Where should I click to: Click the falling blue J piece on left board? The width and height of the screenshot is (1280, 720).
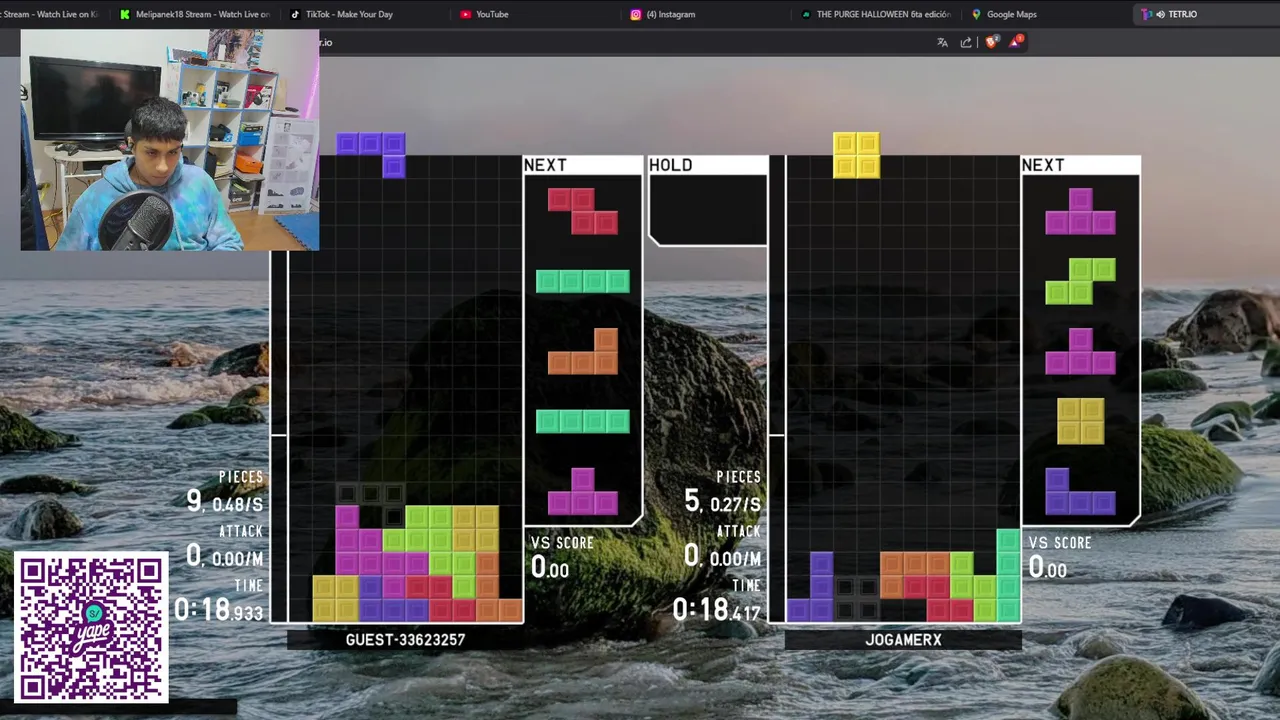click(x=371, y=155)
